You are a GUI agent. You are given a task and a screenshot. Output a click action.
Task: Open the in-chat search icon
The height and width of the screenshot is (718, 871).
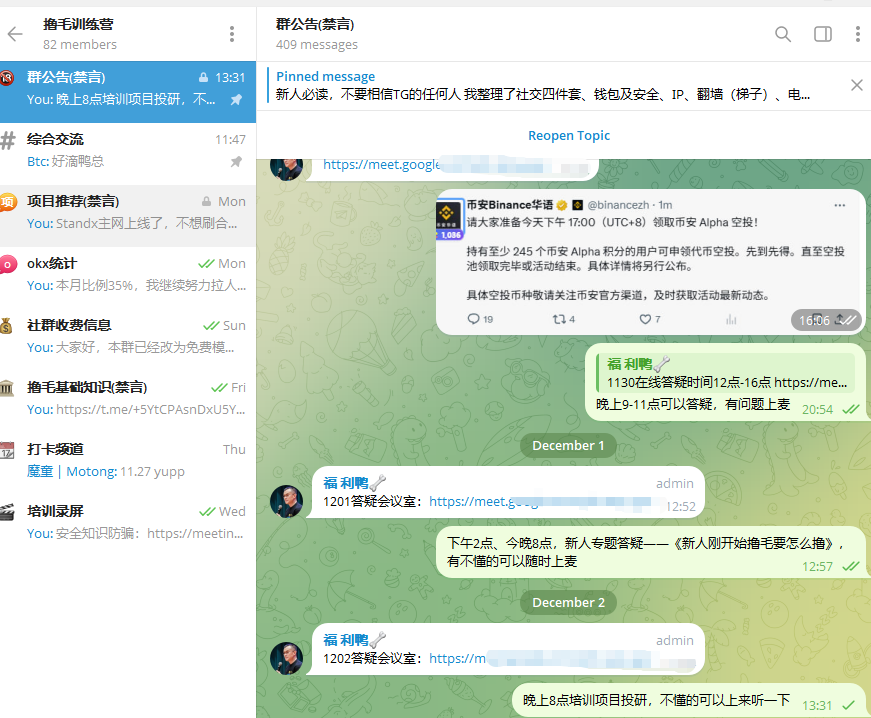pos(783,33)
